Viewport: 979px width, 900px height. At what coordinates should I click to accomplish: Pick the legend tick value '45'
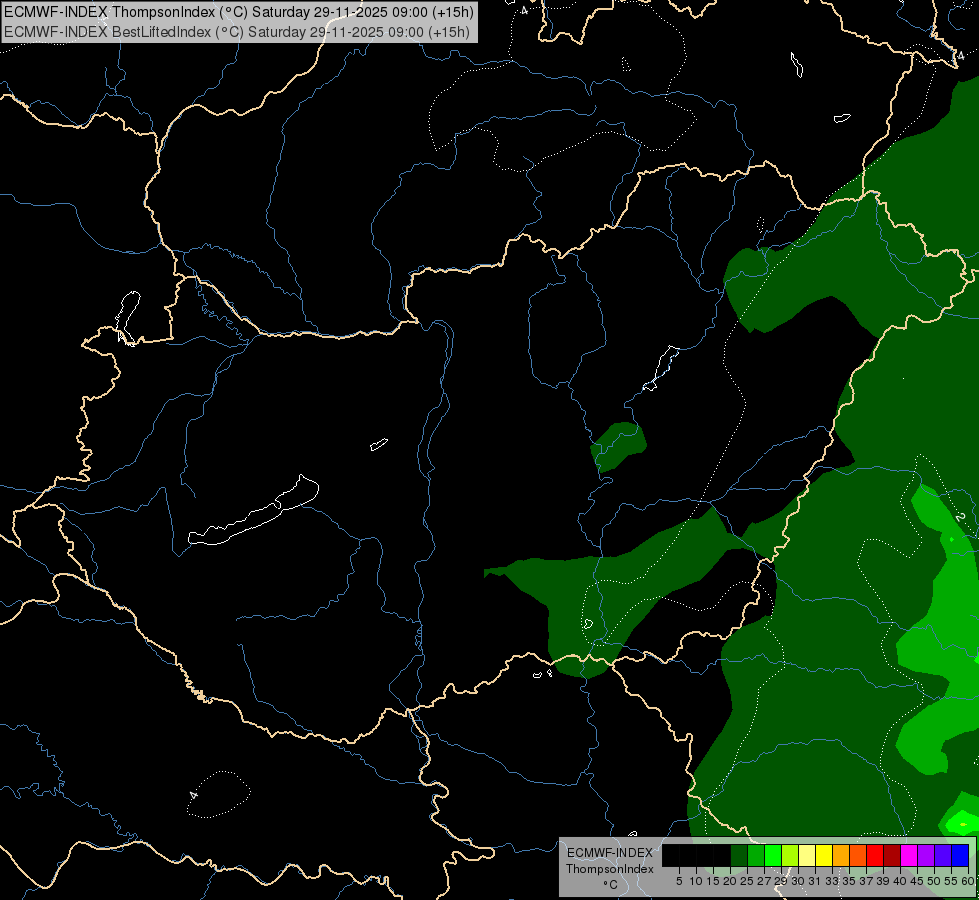tap(917, 881)
